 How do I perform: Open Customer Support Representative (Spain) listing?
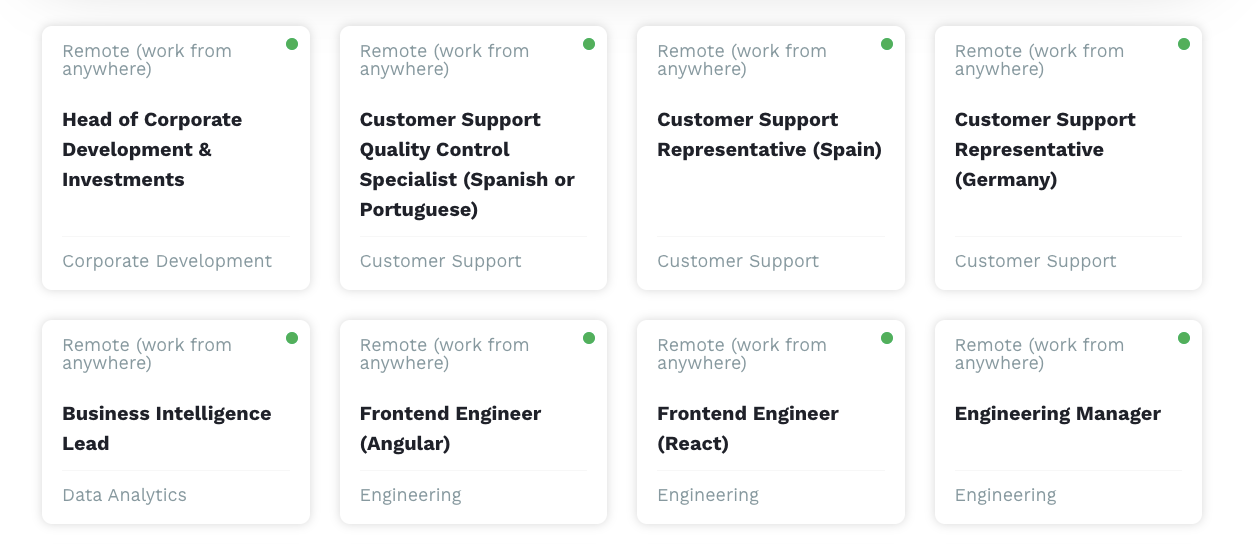tap(769, 134)
